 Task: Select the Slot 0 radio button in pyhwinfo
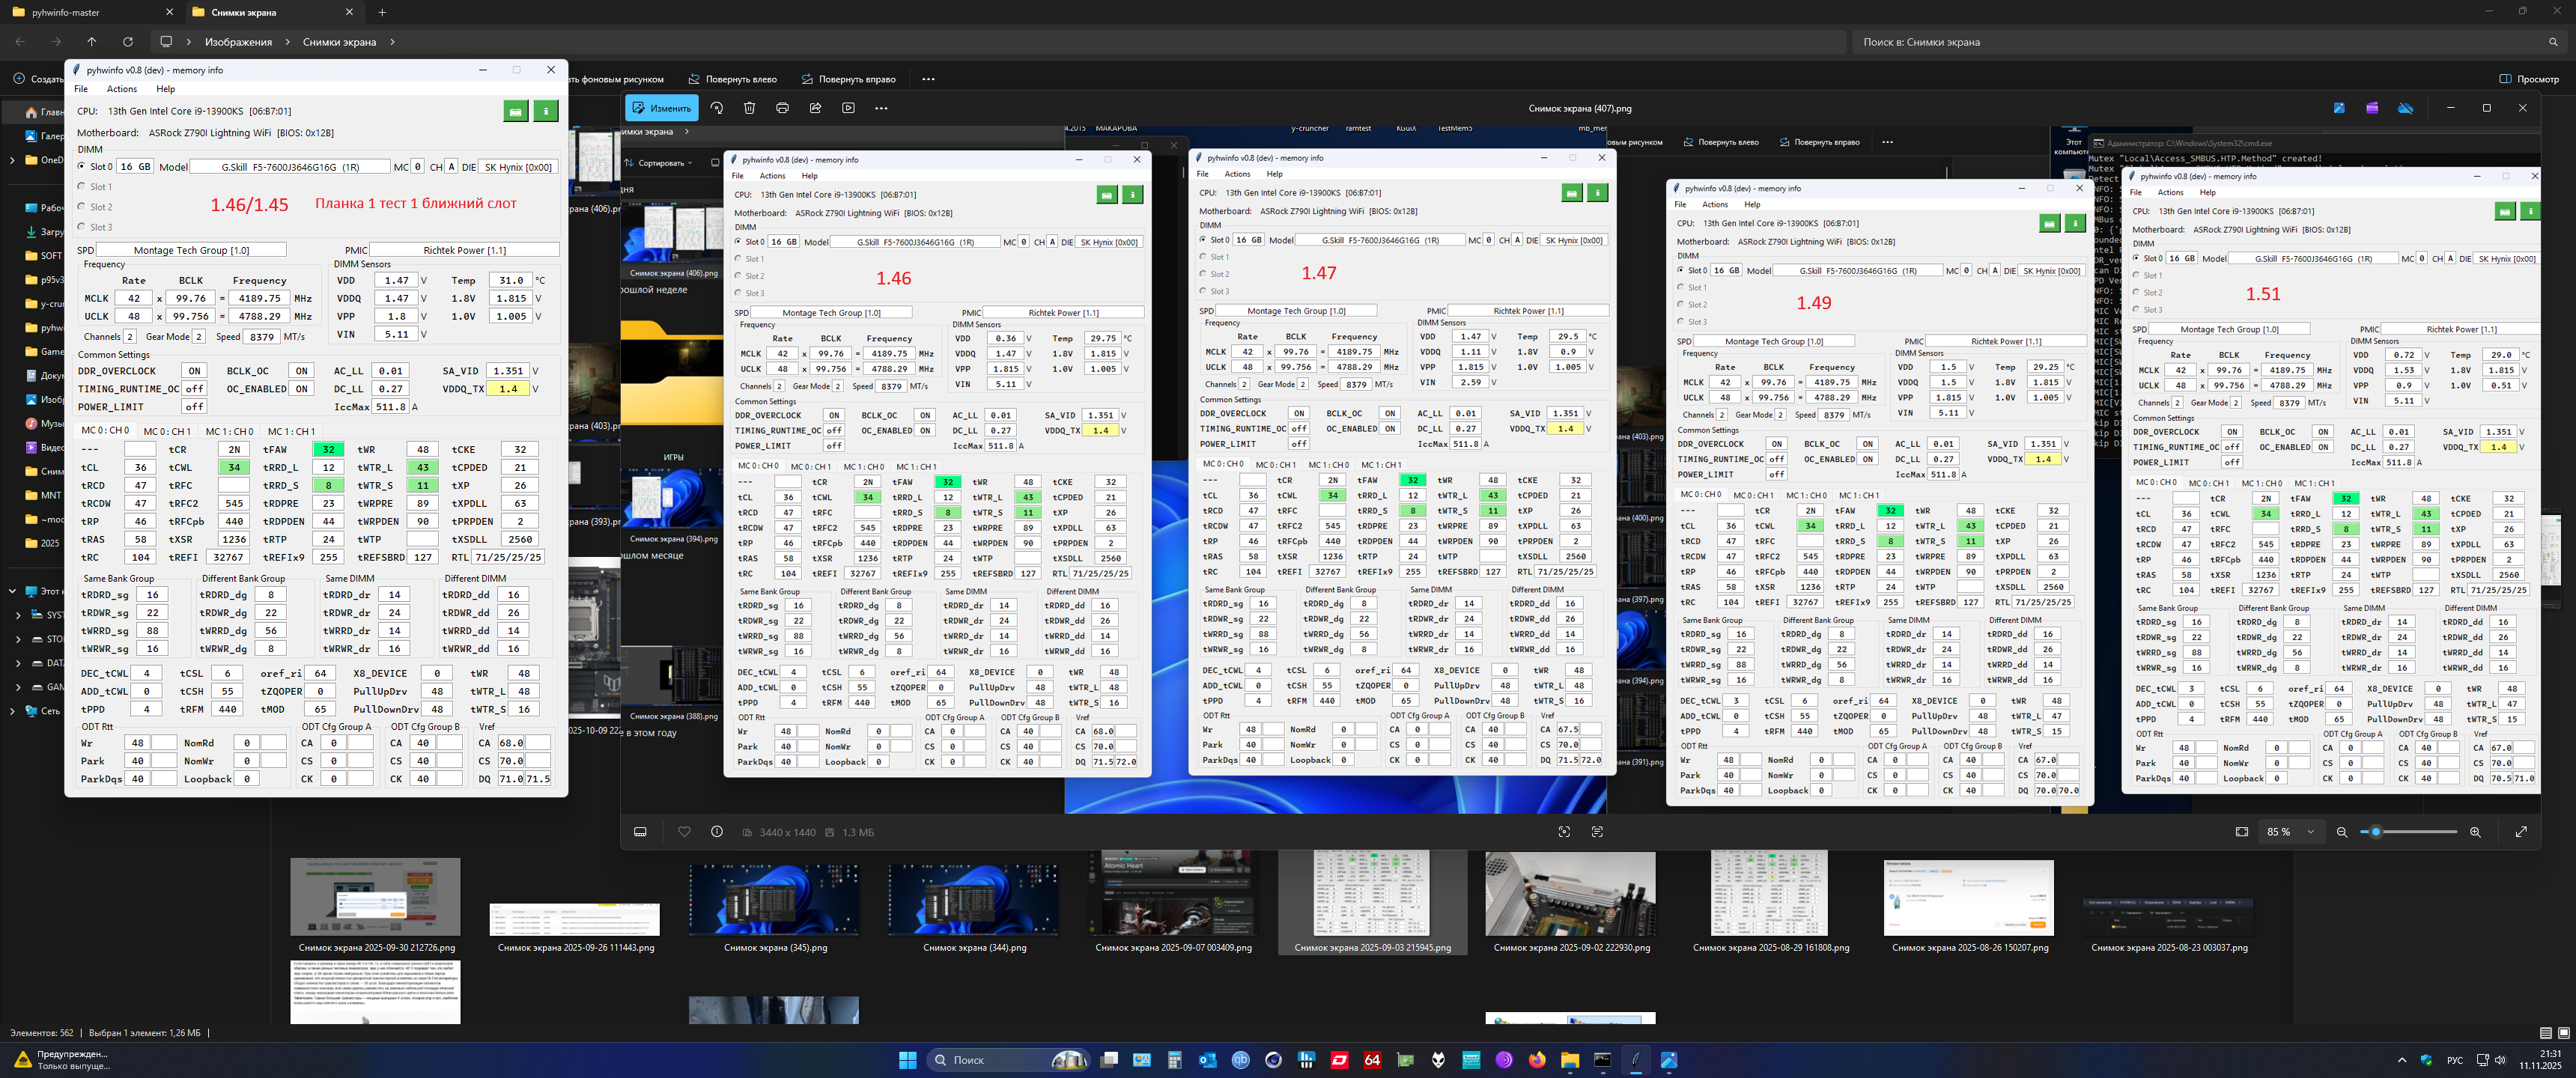pos(82,167)
